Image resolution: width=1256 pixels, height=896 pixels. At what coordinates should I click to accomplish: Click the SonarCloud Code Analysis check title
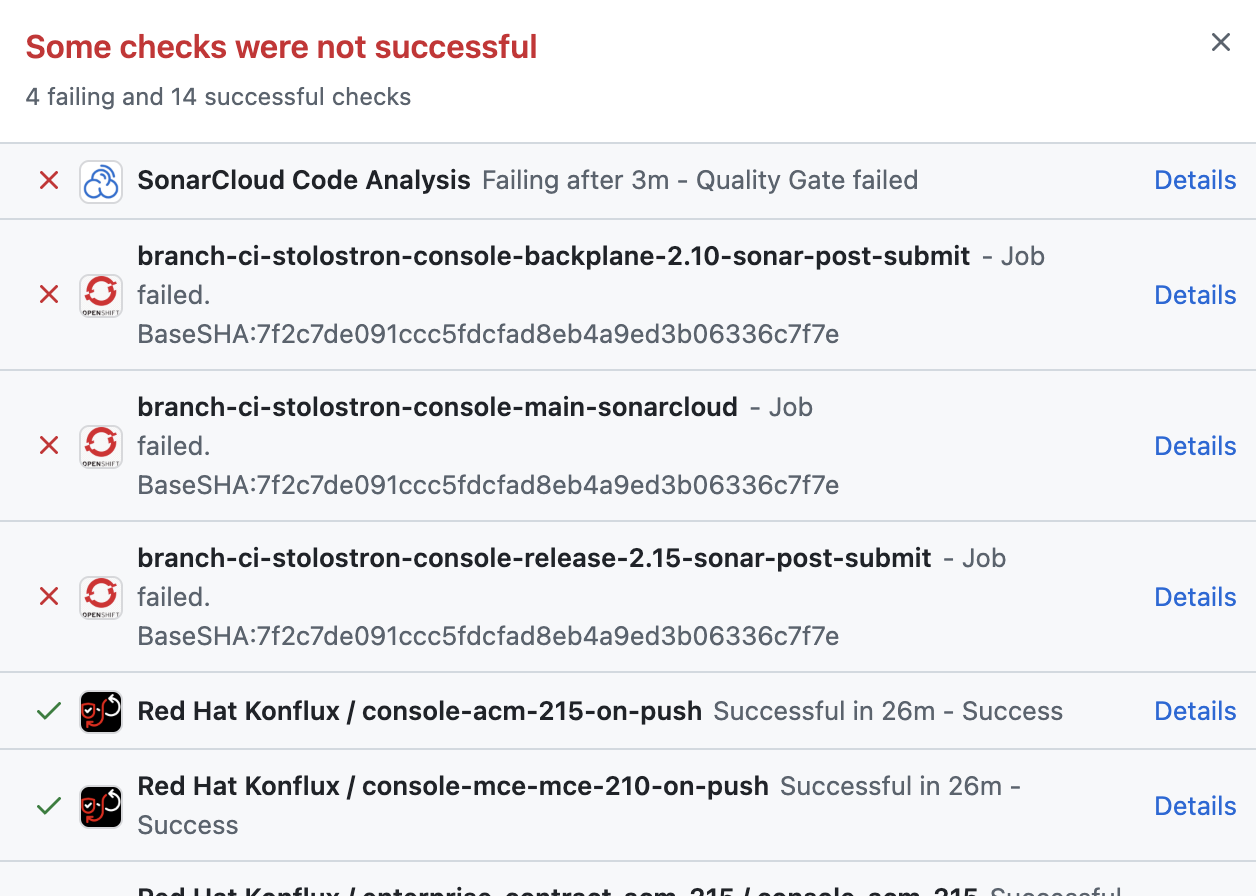coord(304,180)
